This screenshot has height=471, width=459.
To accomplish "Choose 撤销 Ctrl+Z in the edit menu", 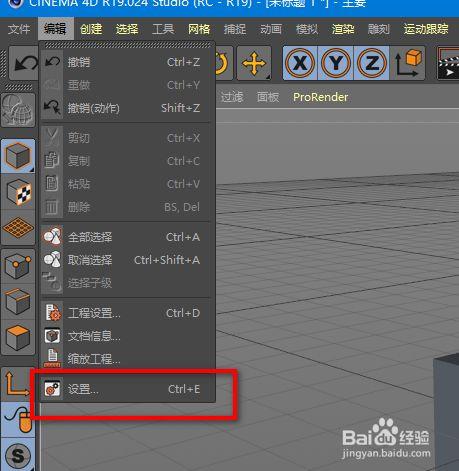I will 126,62.
